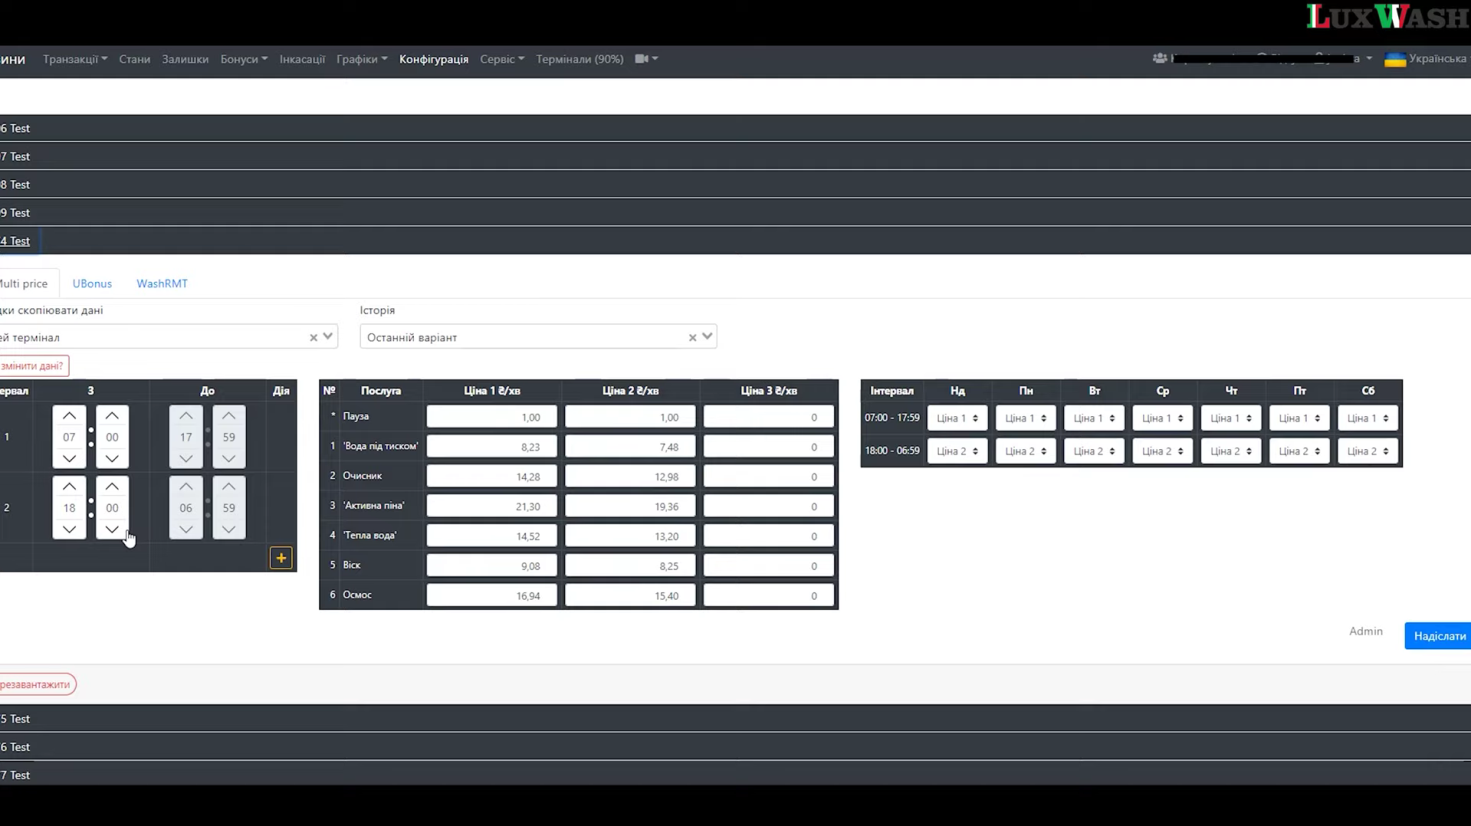Expand the Історія history dropdown
Screen dimensions: 1471x826
(707, 337)
